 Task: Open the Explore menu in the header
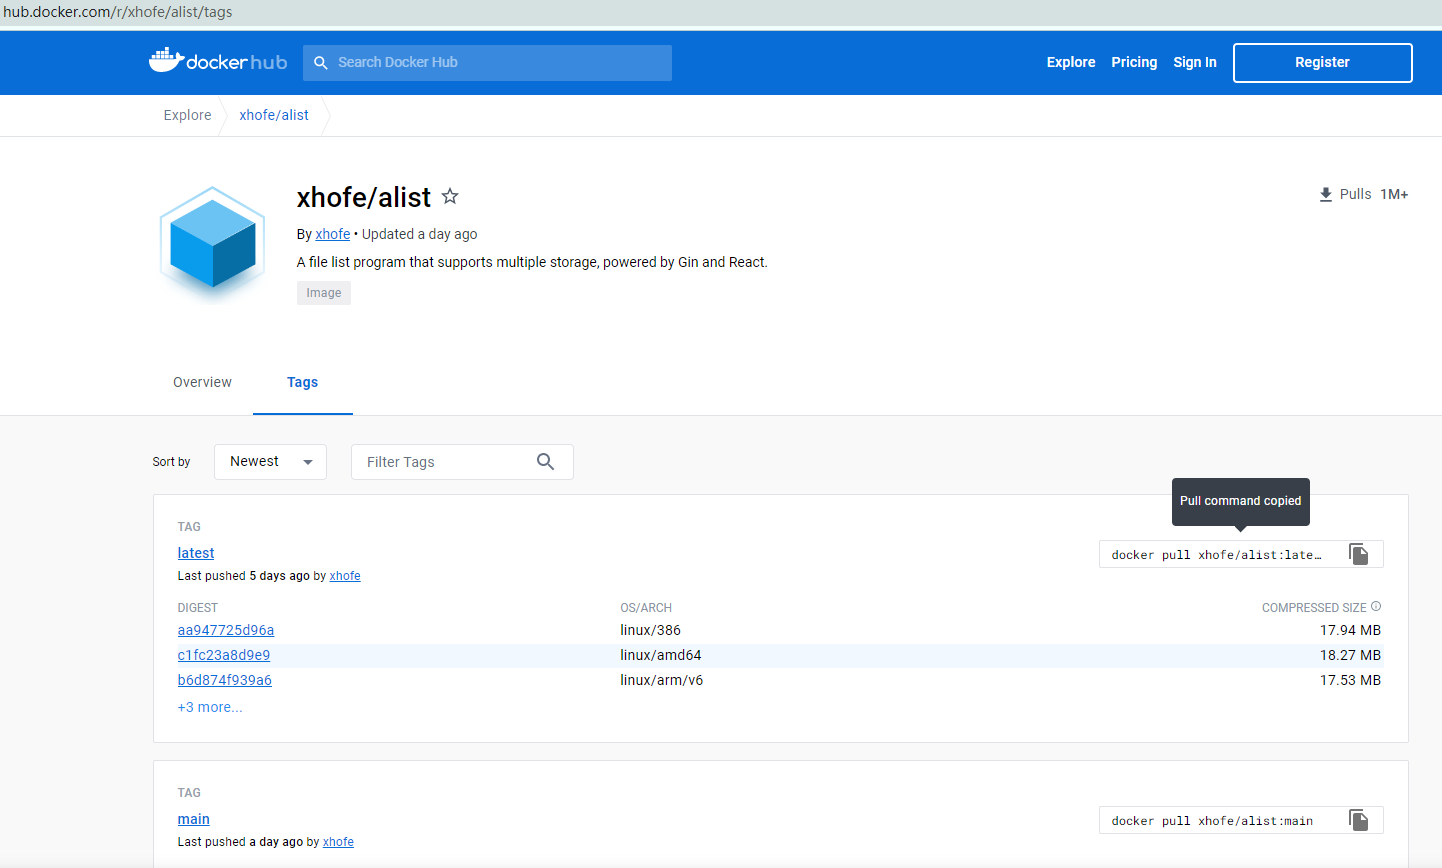tap(1071, 62)
